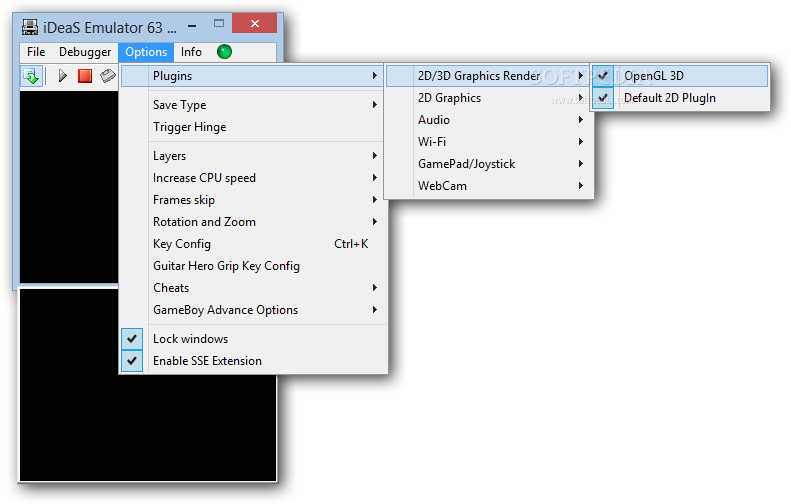Open the Wi-Fi plugin submenu
This screenshot has width=791, height=504.
pyautogui.click(x=488, y=142)
